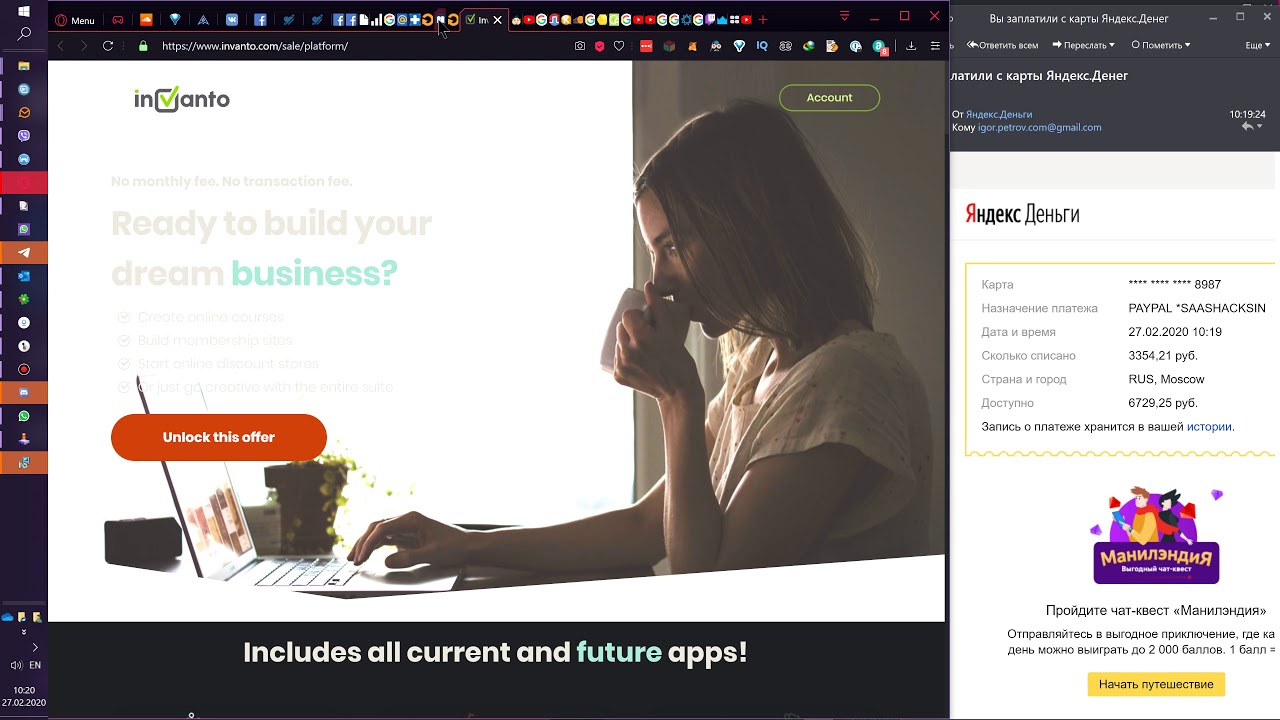This screenshot has width=1280, height=720.
Task: Open the IQ extension icon
Action: (x=762, y=46)
